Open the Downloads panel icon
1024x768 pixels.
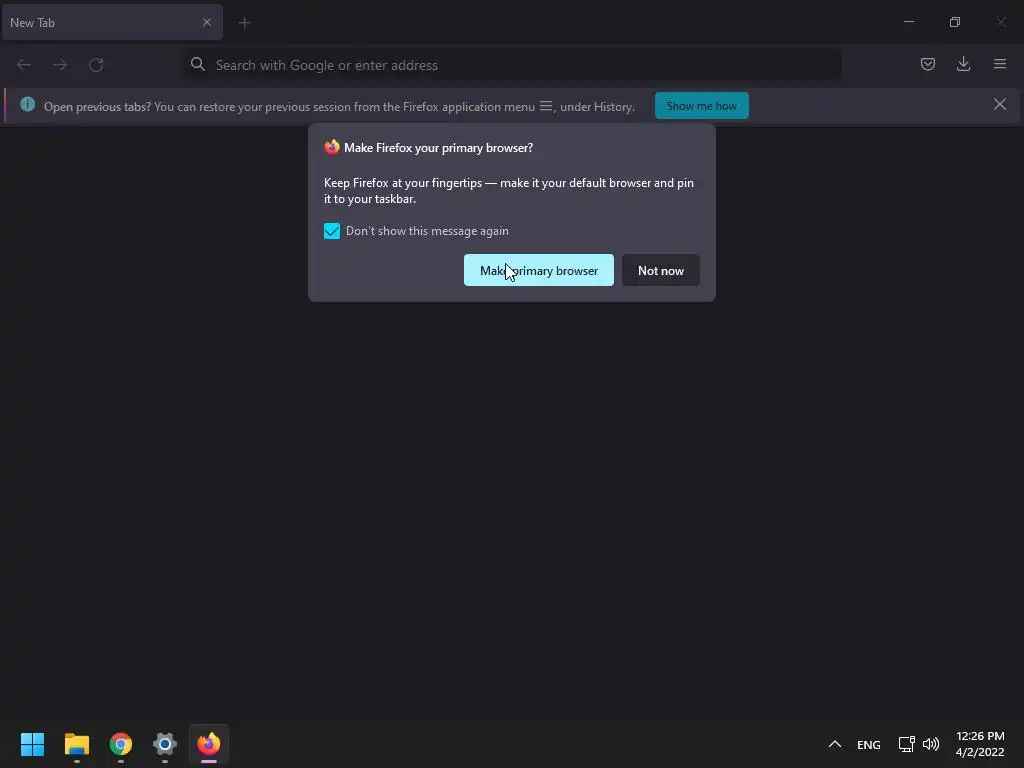point(963,64)
